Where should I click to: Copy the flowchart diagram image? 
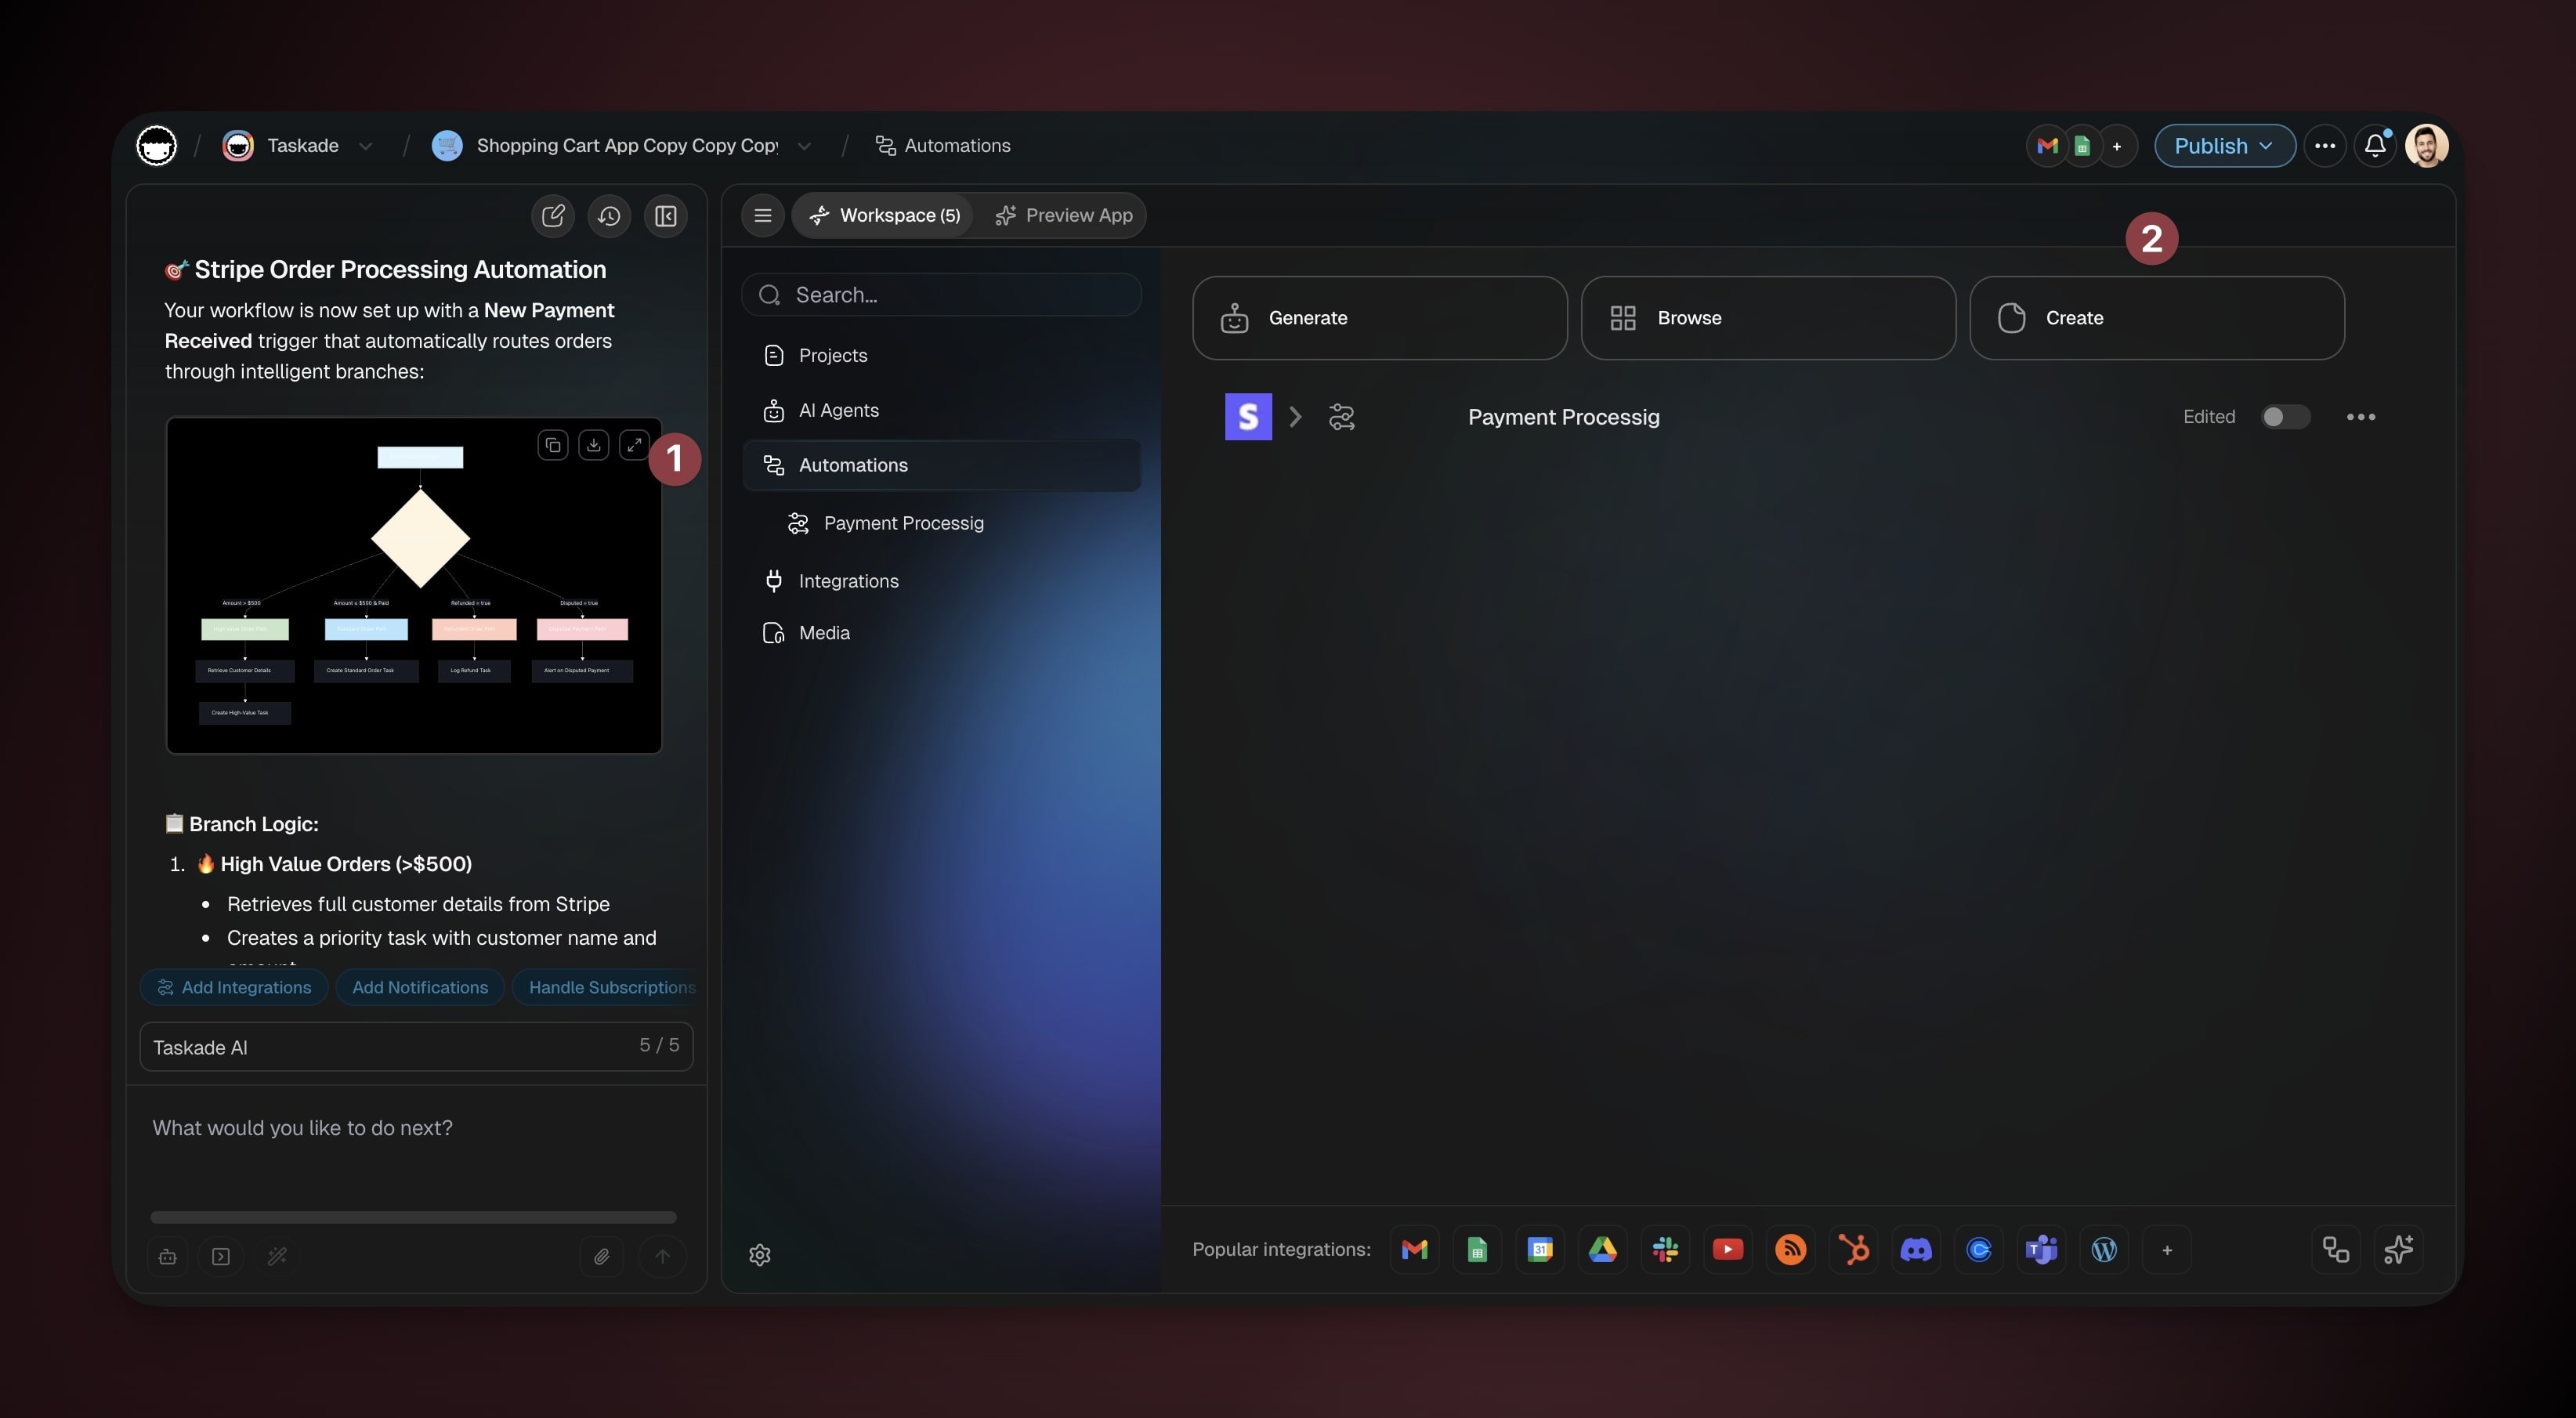553,445
